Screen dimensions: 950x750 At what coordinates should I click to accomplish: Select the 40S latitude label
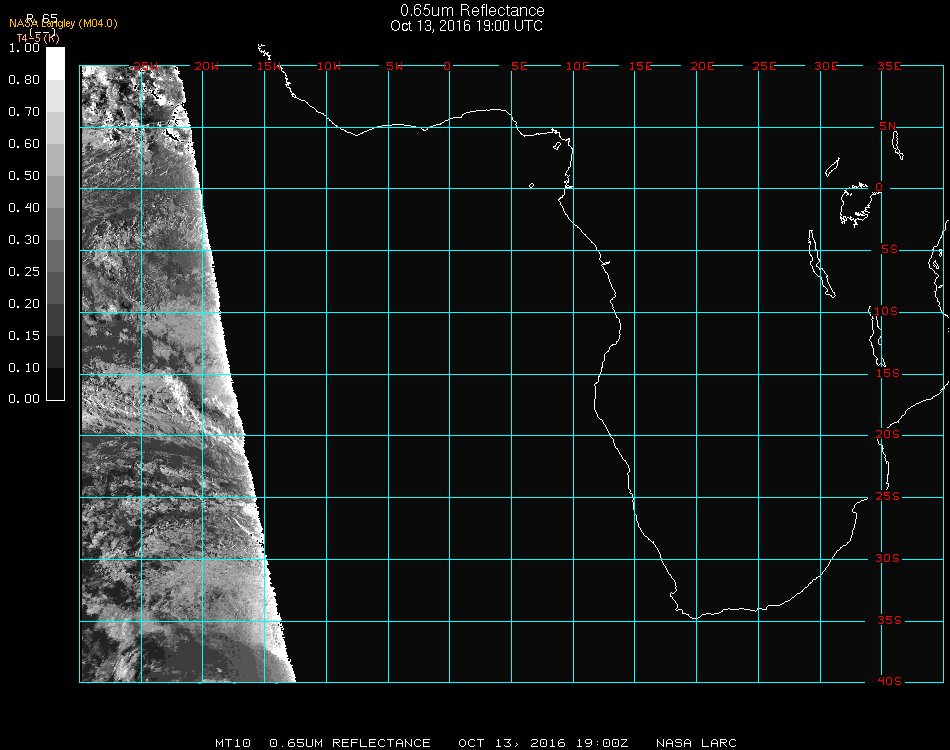(x=889, y=681)
